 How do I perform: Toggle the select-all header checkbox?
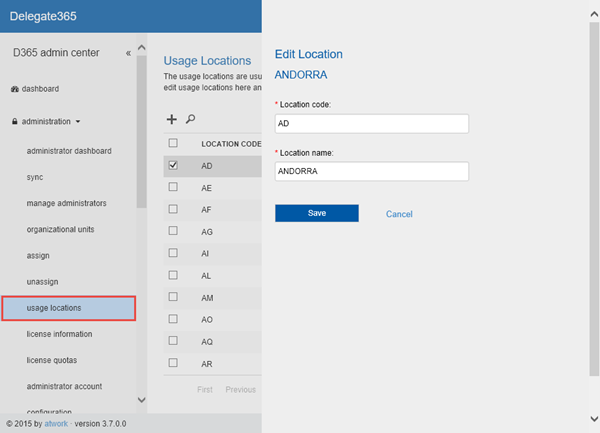173,143
